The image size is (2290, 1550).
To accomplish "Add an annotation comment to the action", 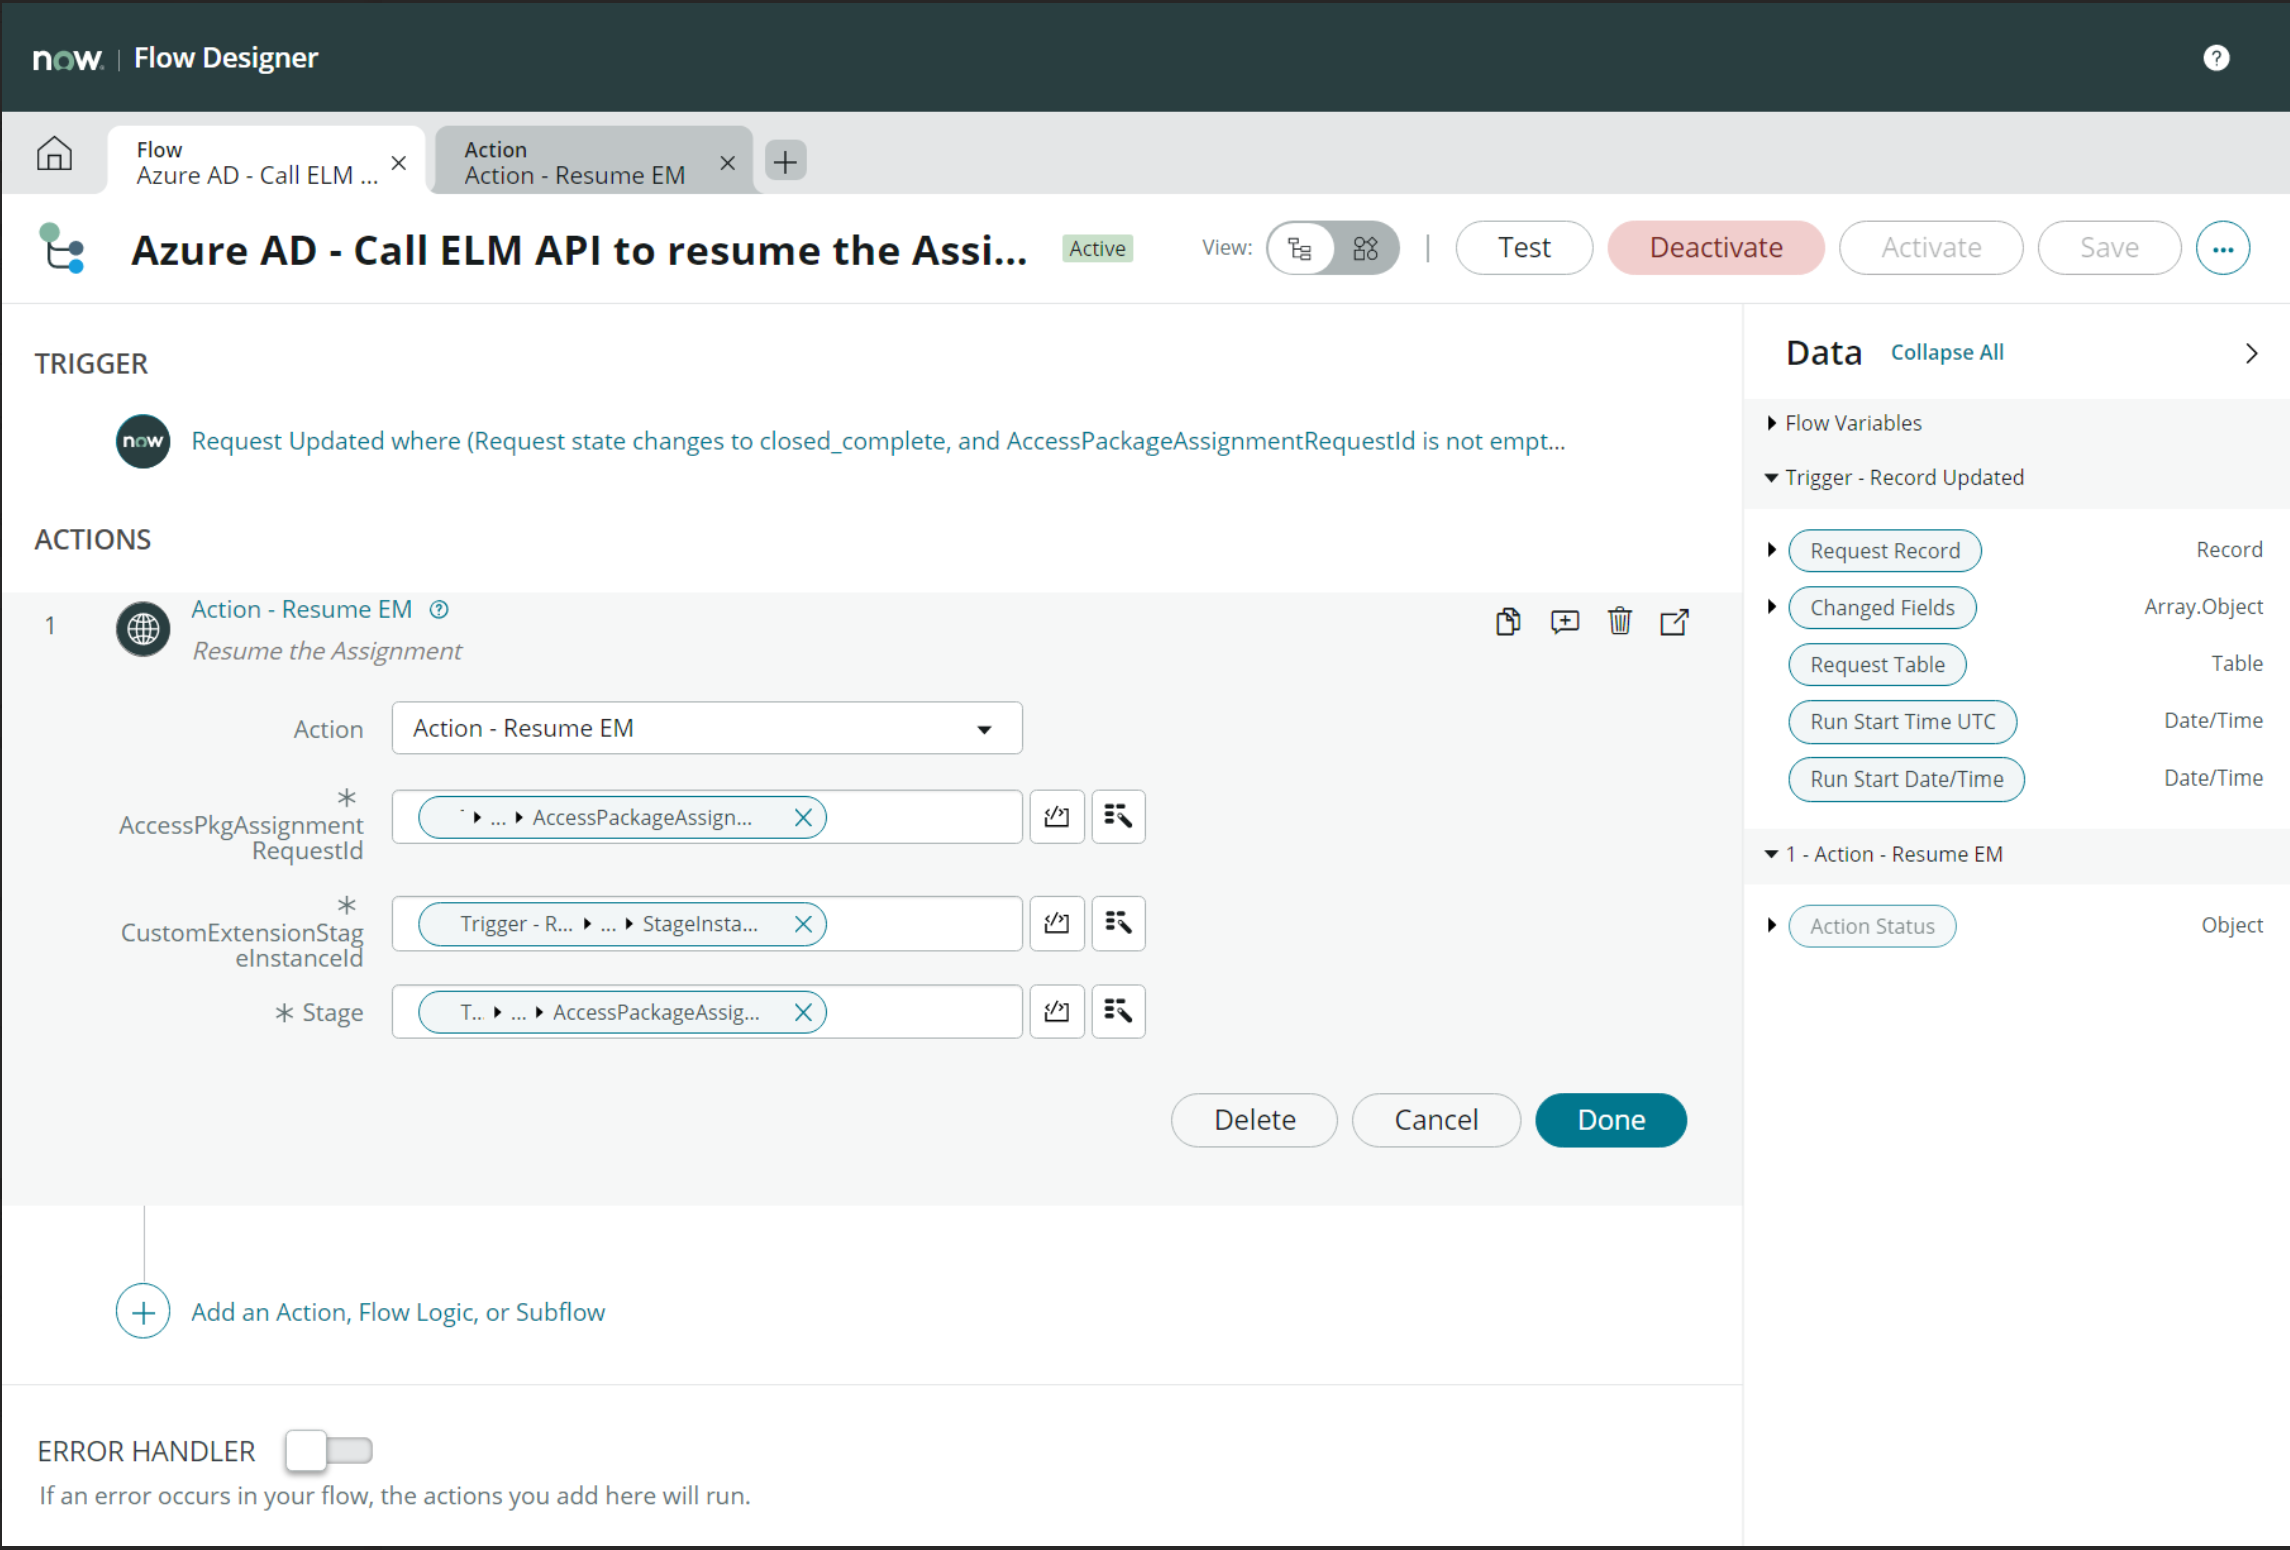I will click(1565, 622).
